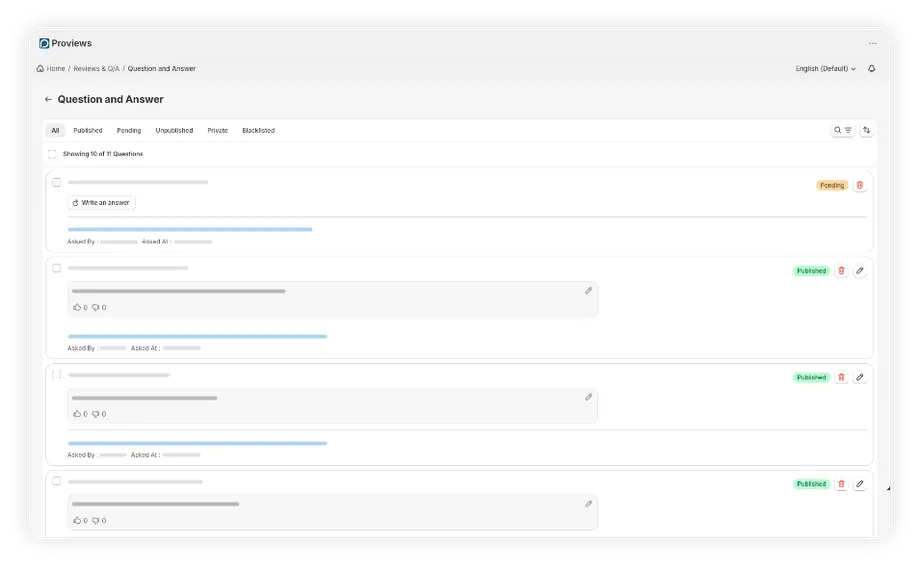The image size is (919, 566).
Task: Click the pencil icon inside the first answer box
Action: (x=588, y=291)
